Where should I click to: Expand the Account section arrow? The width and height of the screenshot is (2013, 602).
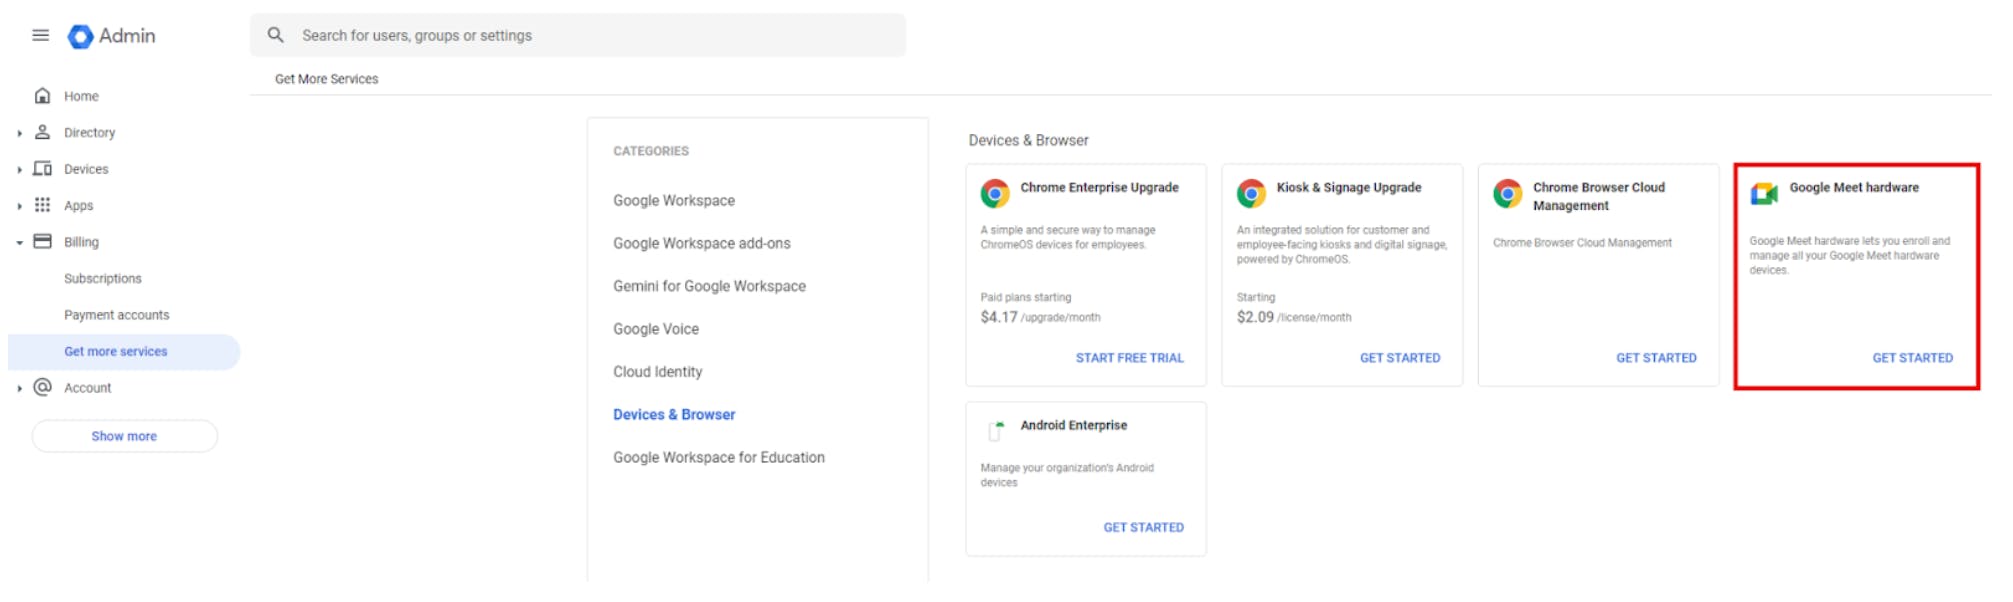tap(19, 388)
